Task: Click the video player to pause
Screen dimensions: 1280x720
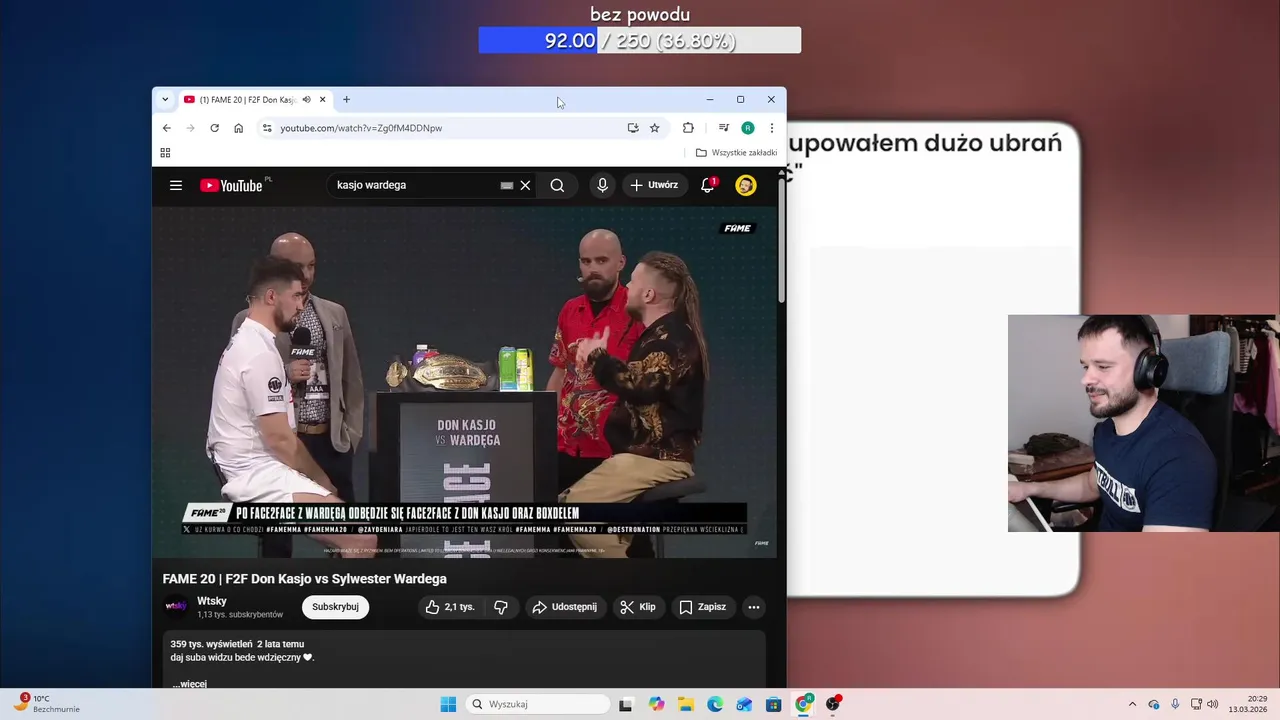Action: tap(464, 382)
